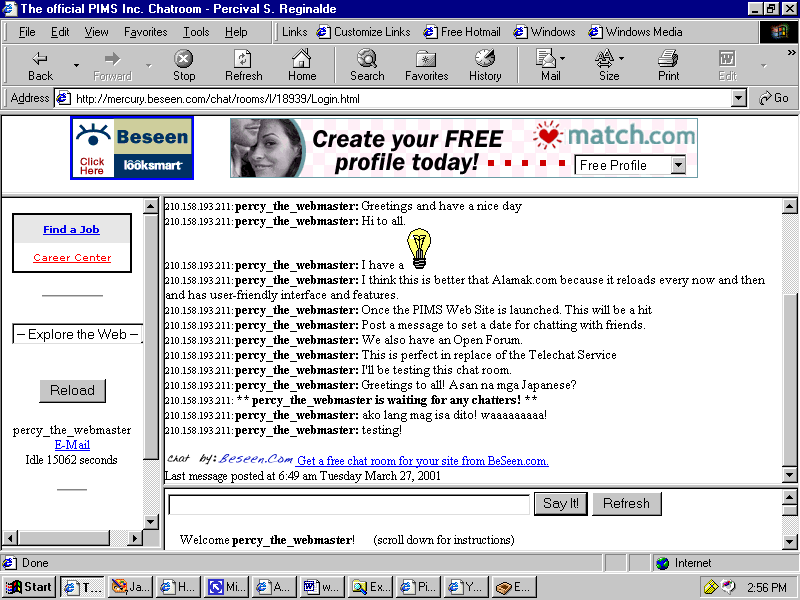
Task: Switch to the E... taskbar button
Action: tap(514, 587)
